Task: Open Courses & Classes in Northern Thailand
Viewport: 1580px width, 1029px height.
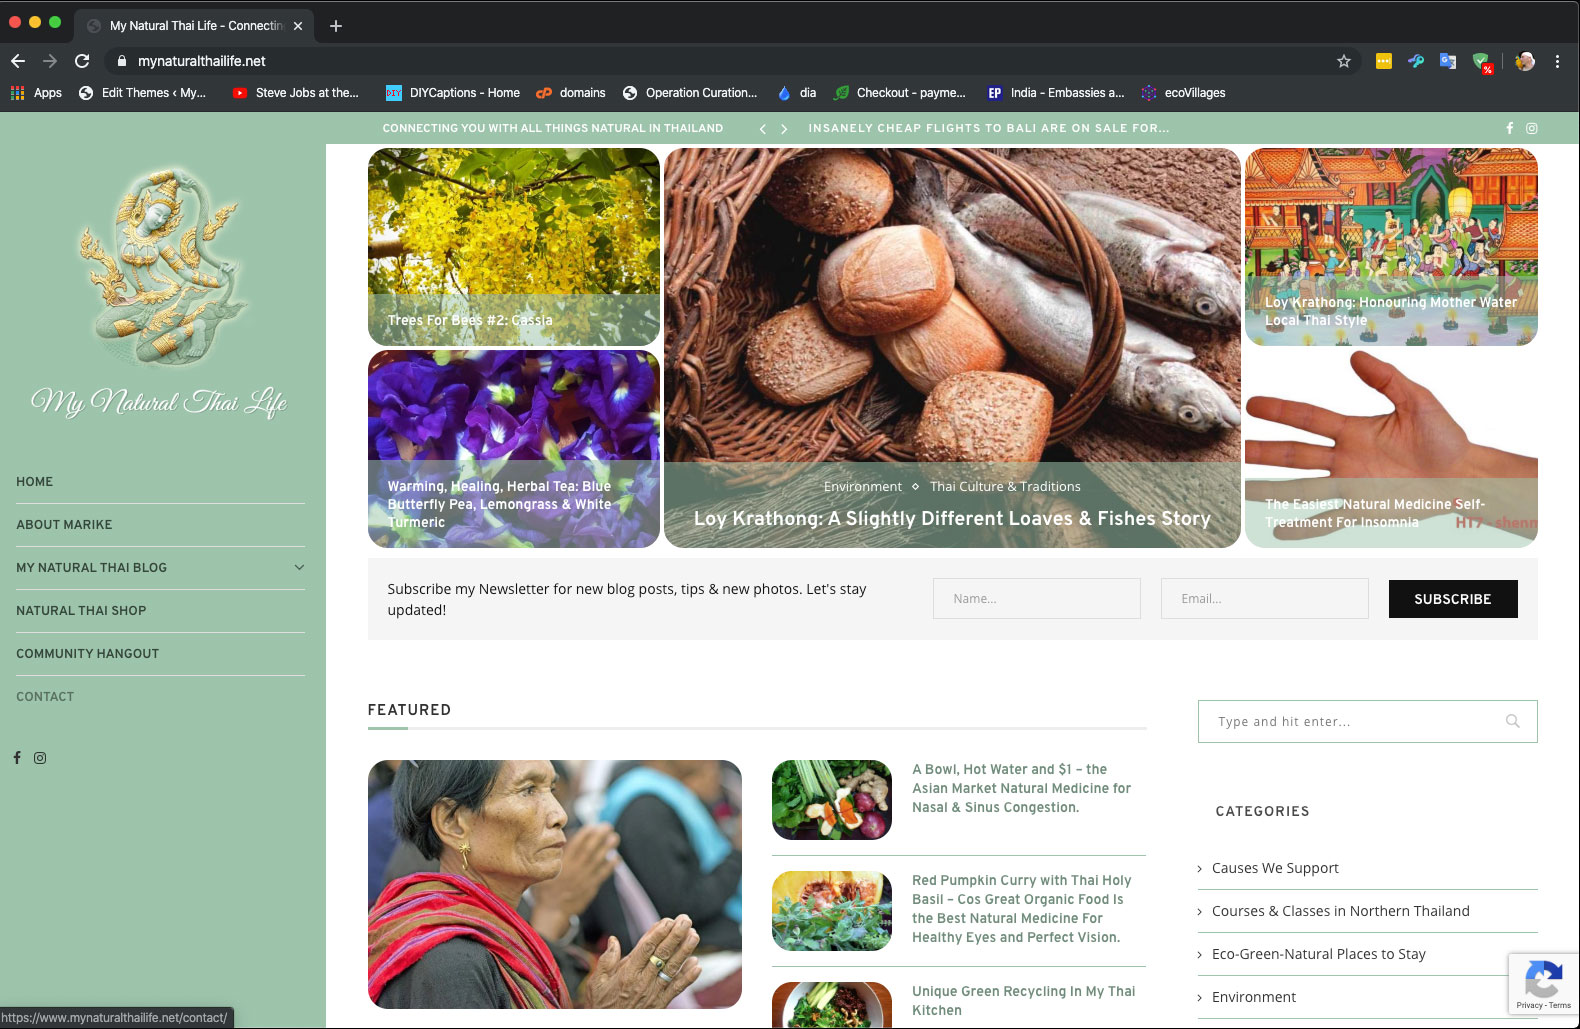Action: click(x=1341, y=911)
